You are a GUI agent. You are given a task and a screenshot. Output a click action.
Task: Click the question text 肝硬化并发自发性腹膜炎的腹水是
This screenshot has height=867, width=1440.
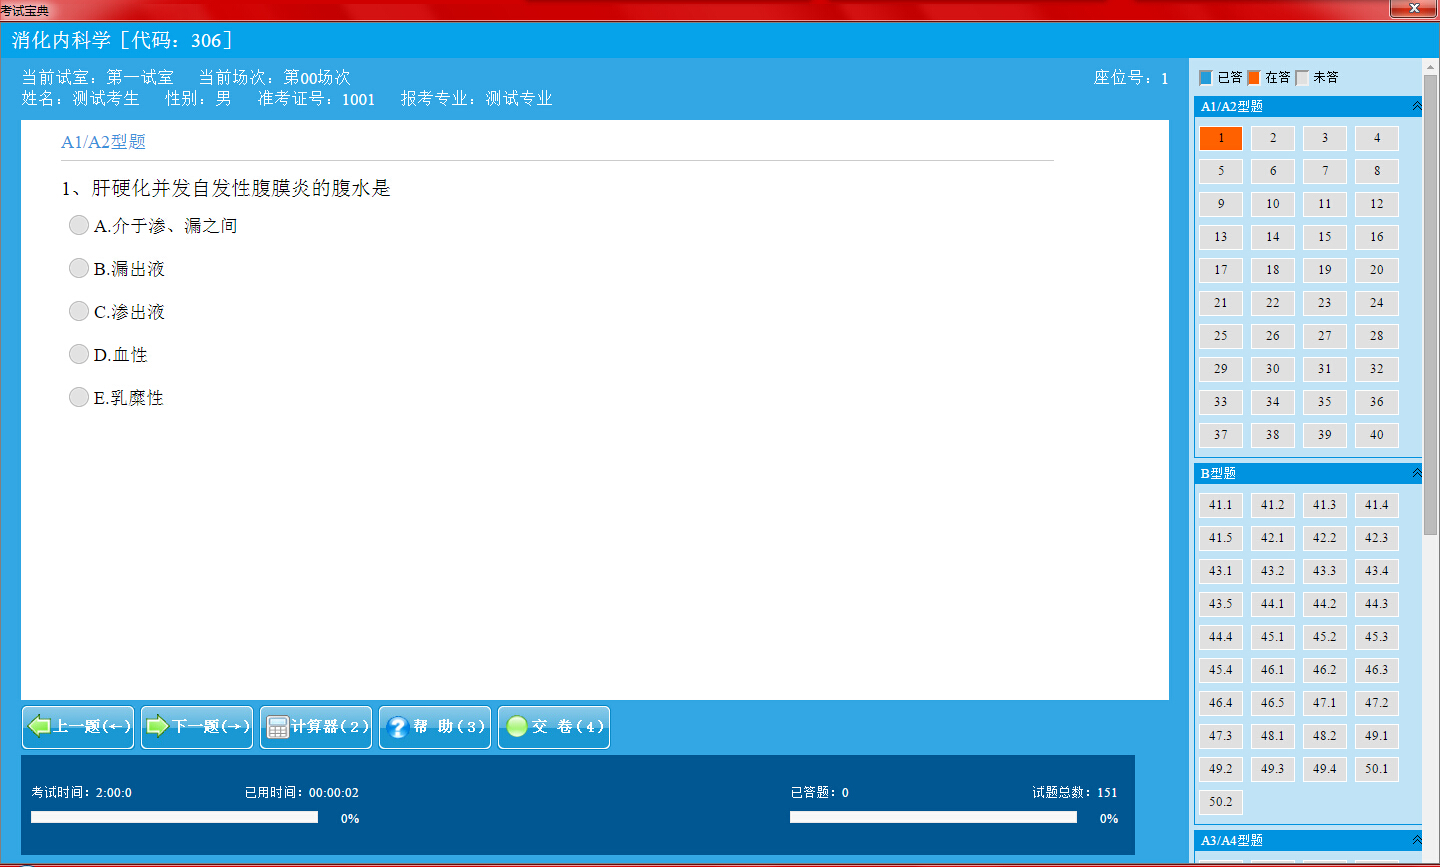(x=241, y=188)
